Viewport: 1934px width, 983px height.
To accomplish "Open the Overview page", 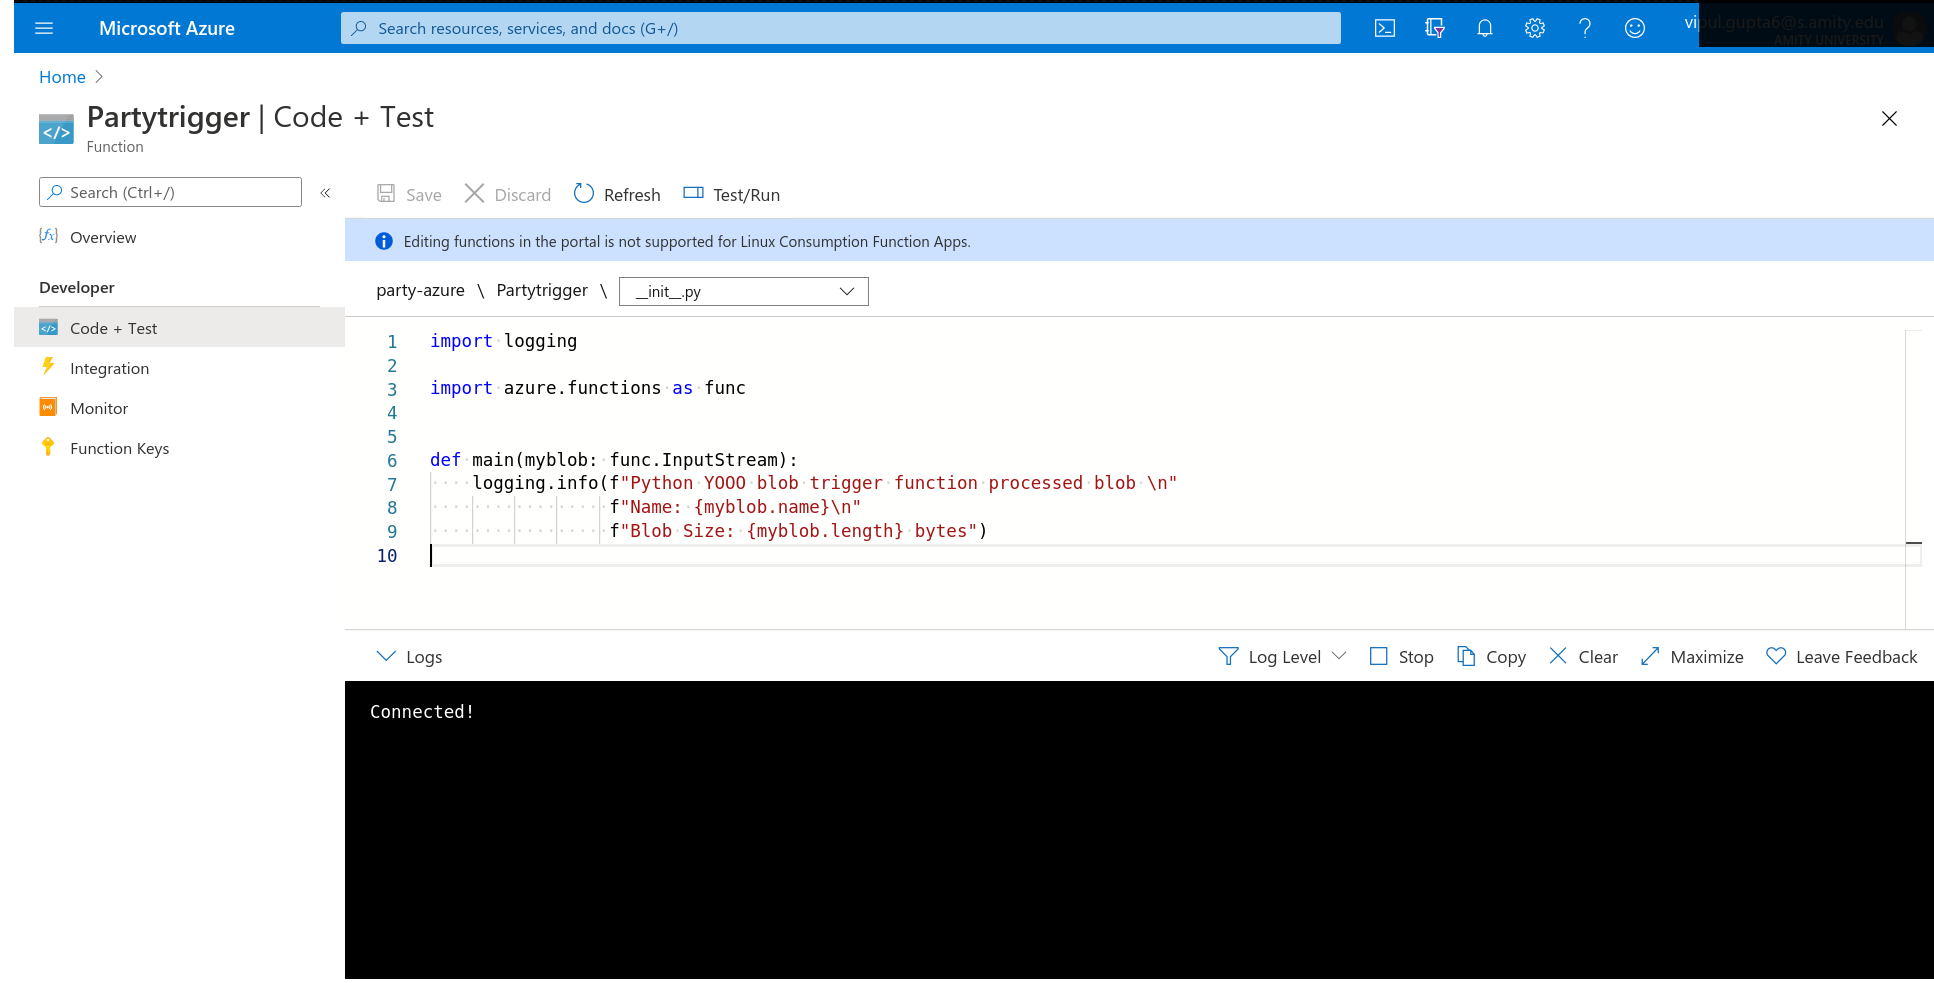I will pos(103,237).
